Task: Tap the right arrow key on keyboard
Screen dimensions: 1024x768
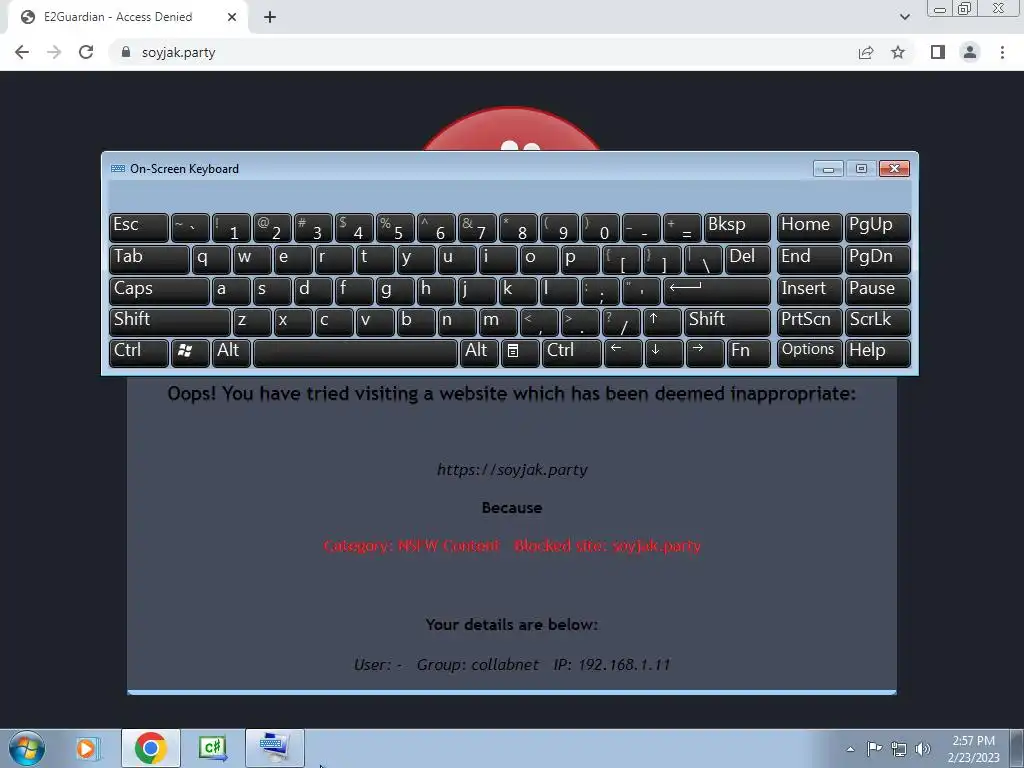Action: [704, 353]
